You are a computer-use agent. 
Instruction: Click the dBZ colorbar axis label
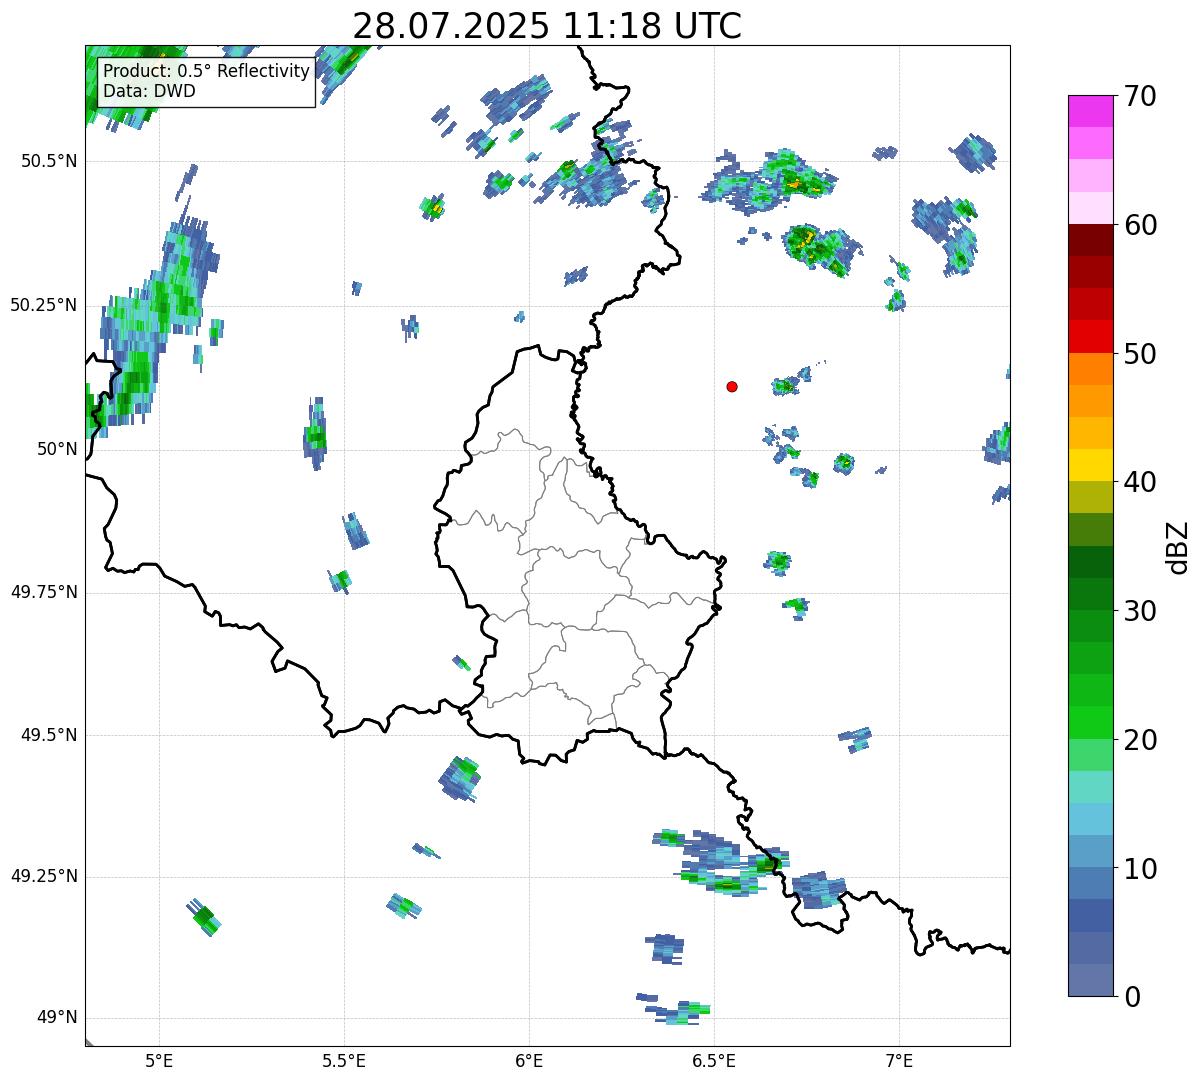point(1178,547)
